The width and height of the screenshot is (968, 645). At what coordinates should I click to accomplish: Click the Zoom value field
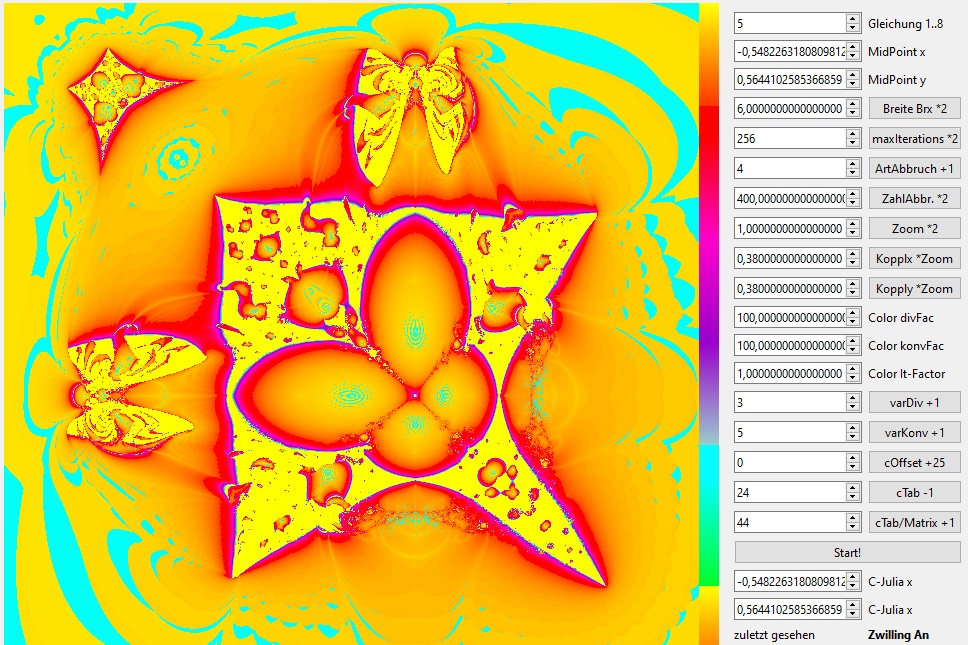point(790,229)
